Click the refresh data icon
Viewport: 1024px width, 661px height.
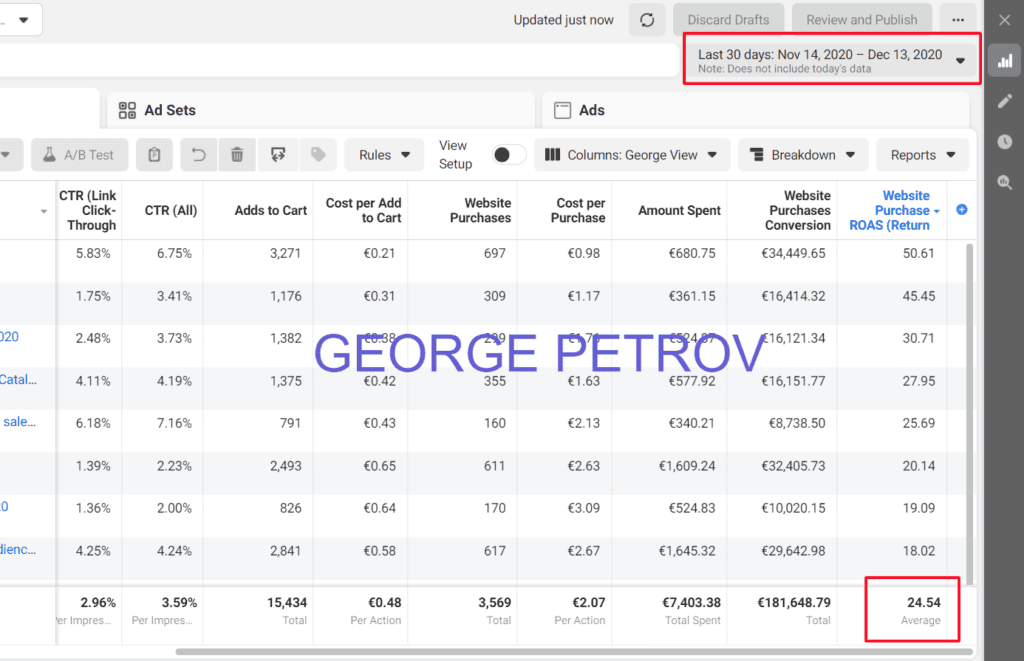point(647,20)
